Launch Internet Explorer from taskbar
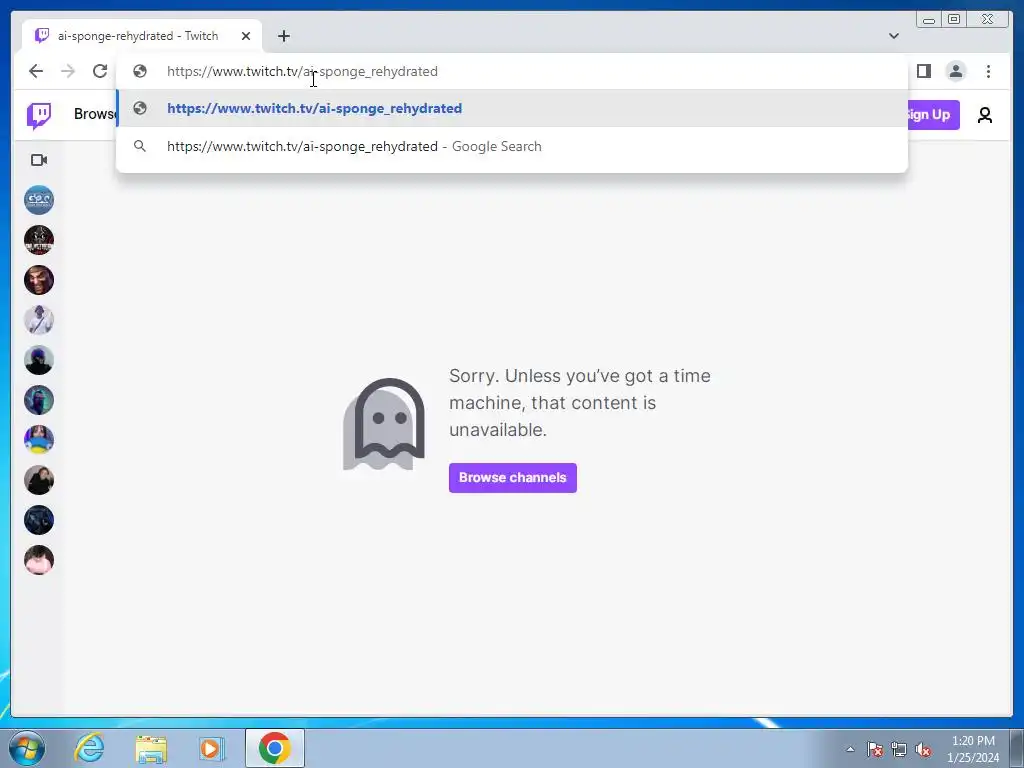The height and width of the screenshot is (768, 1024). tap(89, 748)
